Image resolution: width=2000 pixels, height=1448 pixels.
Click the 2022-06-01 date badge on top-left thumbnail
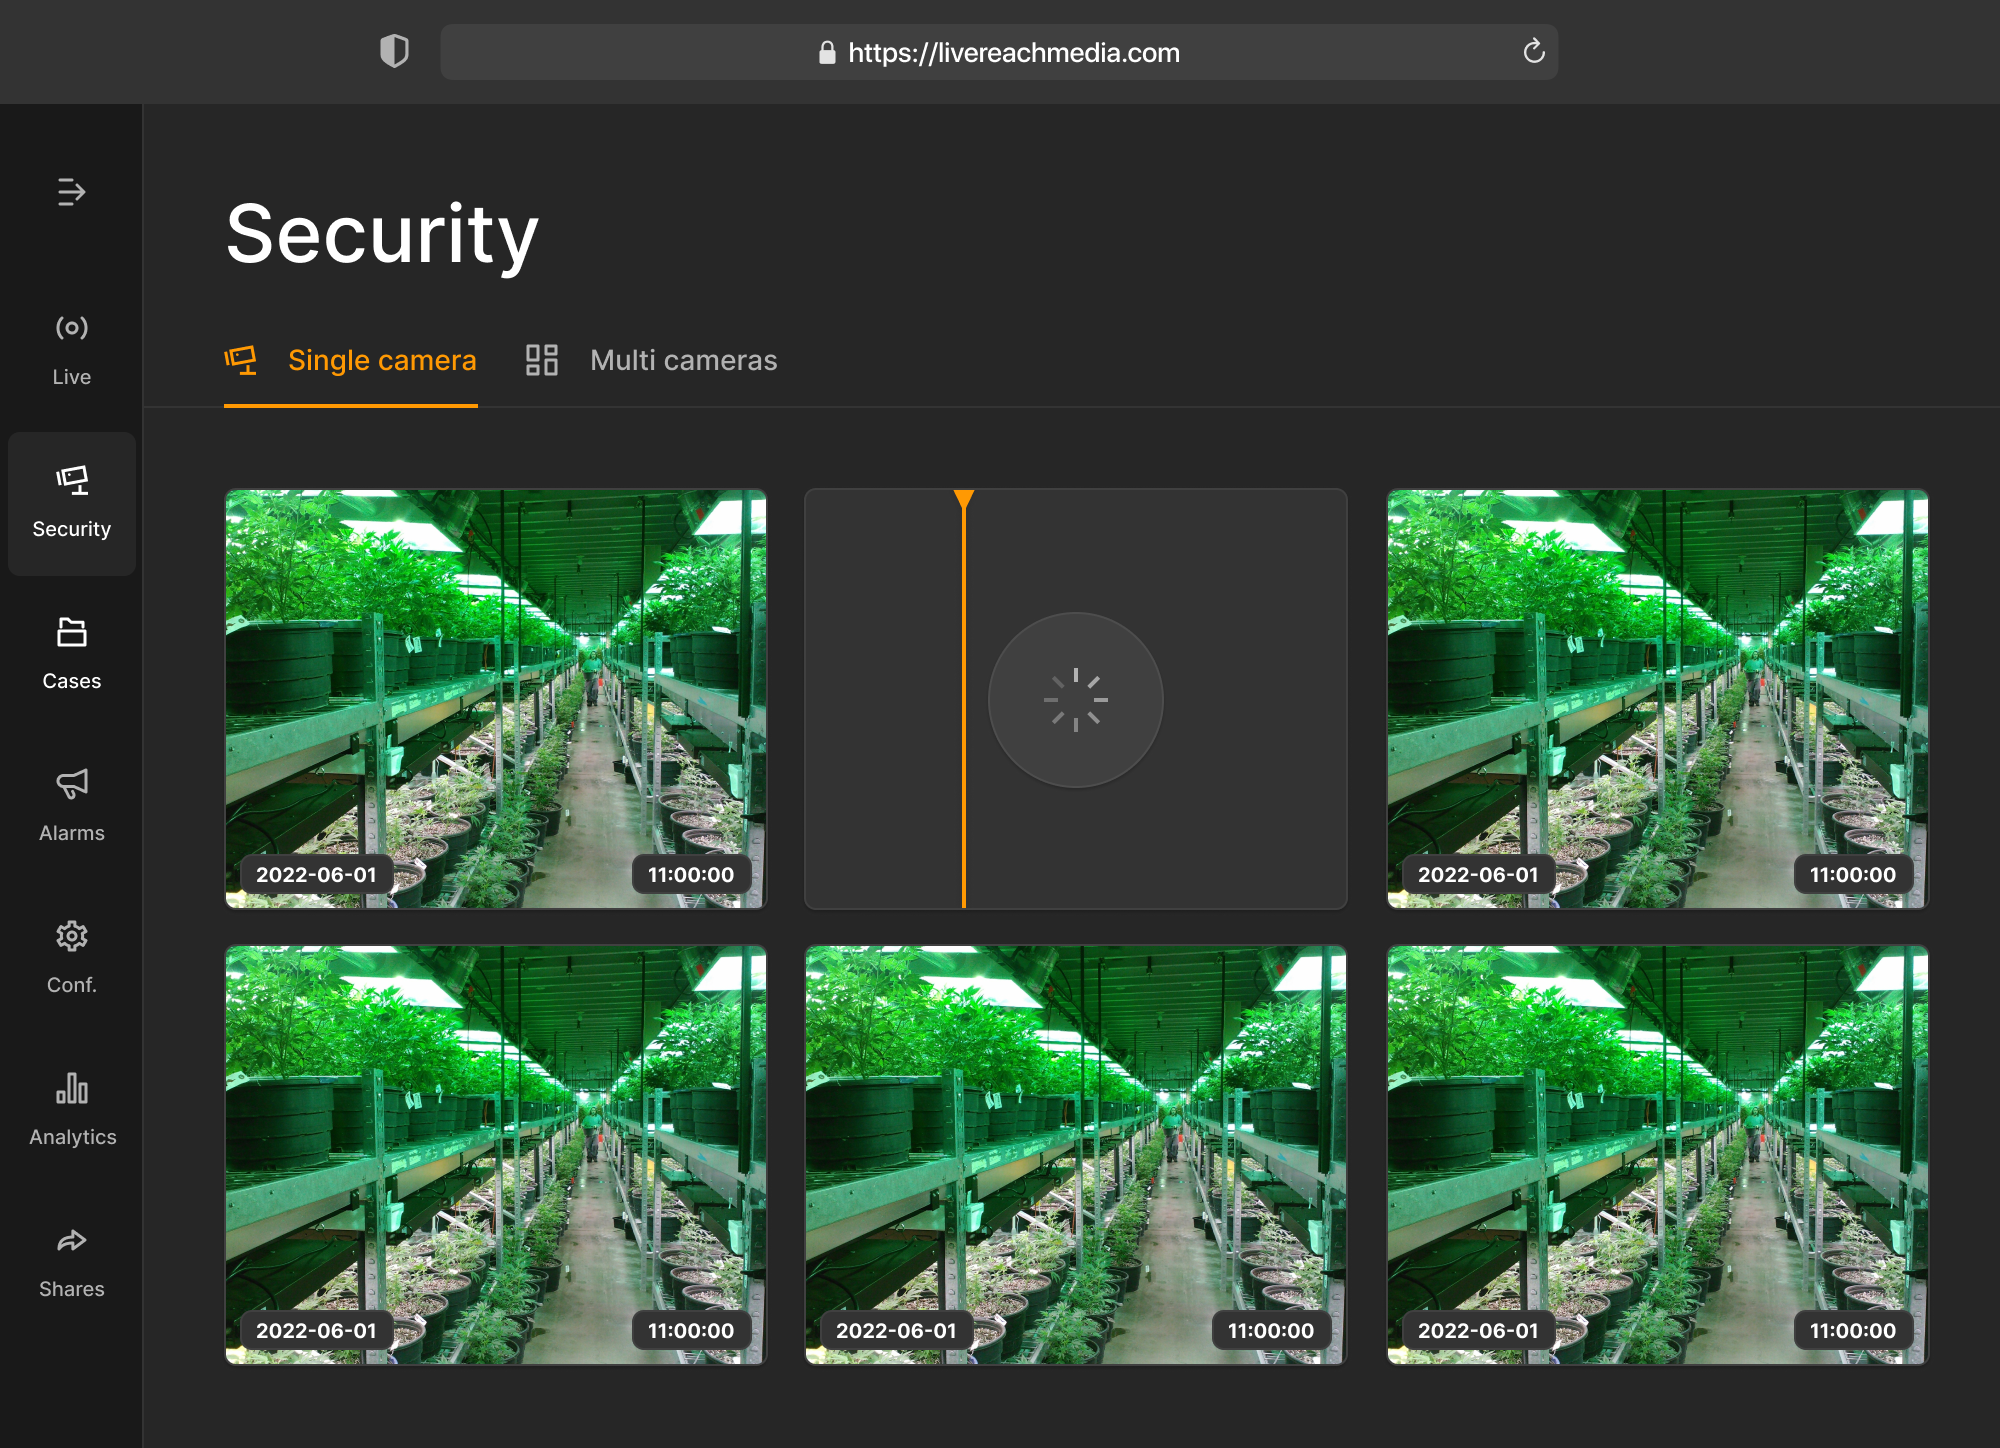pos(316,875)
